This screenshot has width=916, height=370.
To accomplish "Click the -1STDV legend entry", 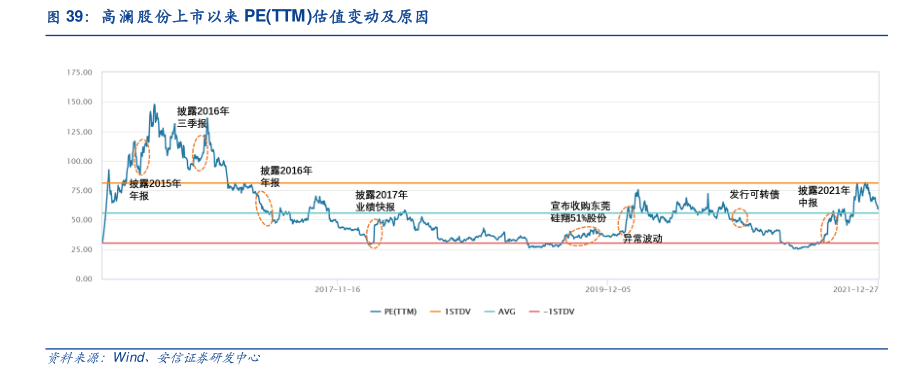I will 551,312.
